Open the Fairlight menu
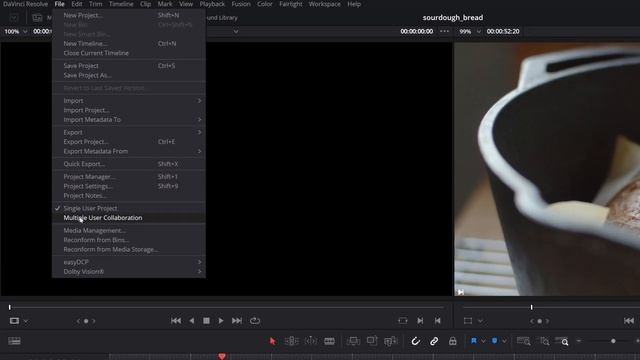Image resolution: width=640 pixels, height=360 pixels. coord(291,4)
